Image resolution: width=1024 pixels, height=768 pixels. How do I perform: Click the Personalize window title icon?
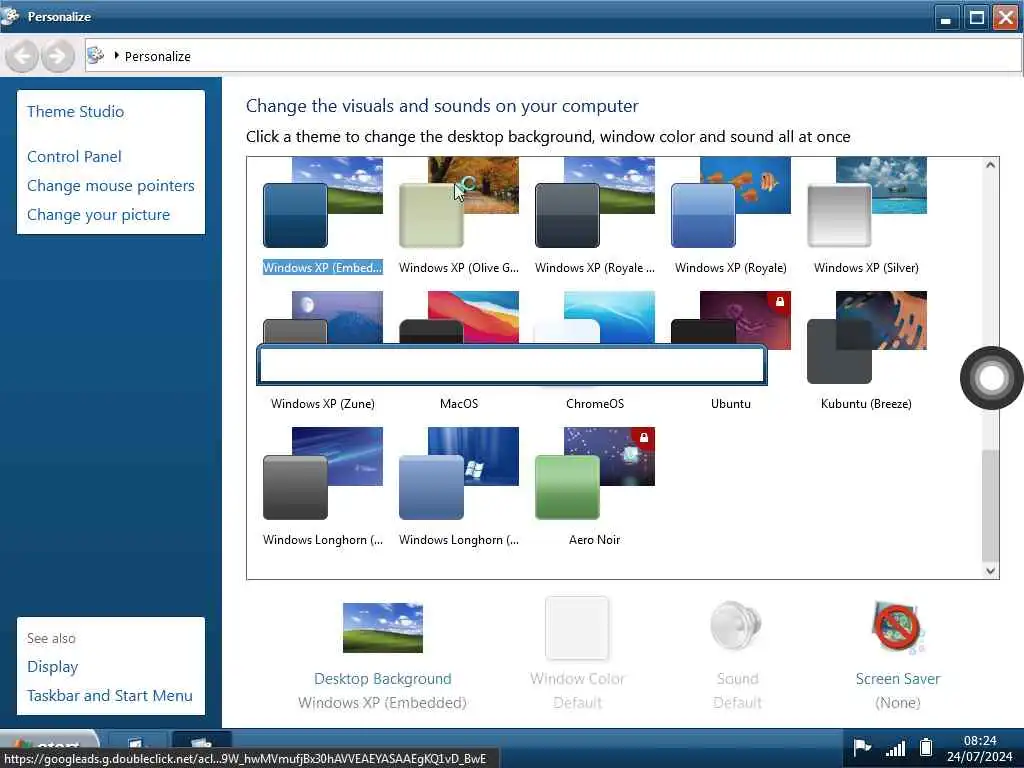[x=11, y=15]
